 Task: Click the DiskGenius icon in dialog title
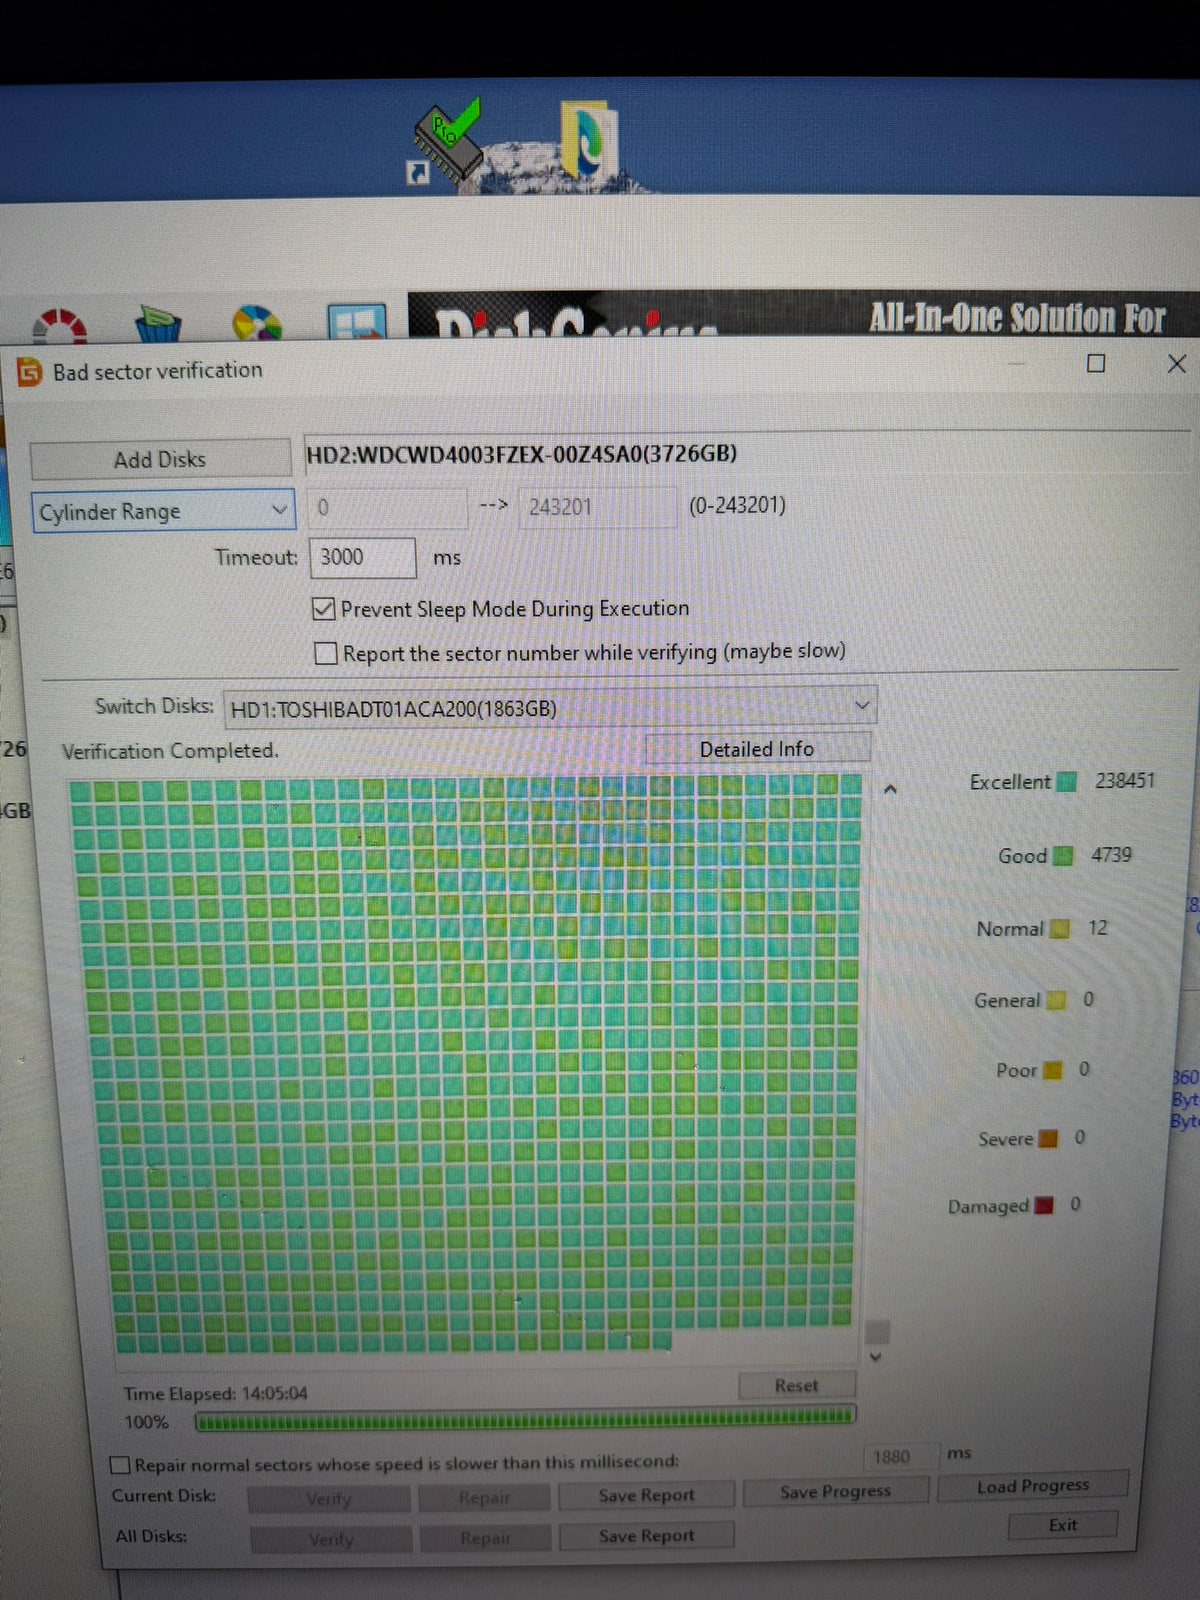29,373
